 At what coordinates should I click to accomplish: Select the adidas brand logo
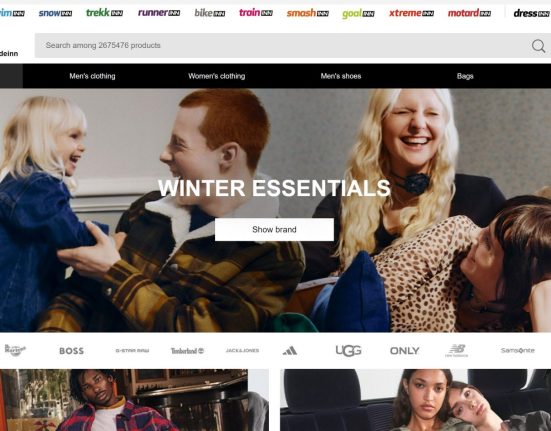pos(290,351)
